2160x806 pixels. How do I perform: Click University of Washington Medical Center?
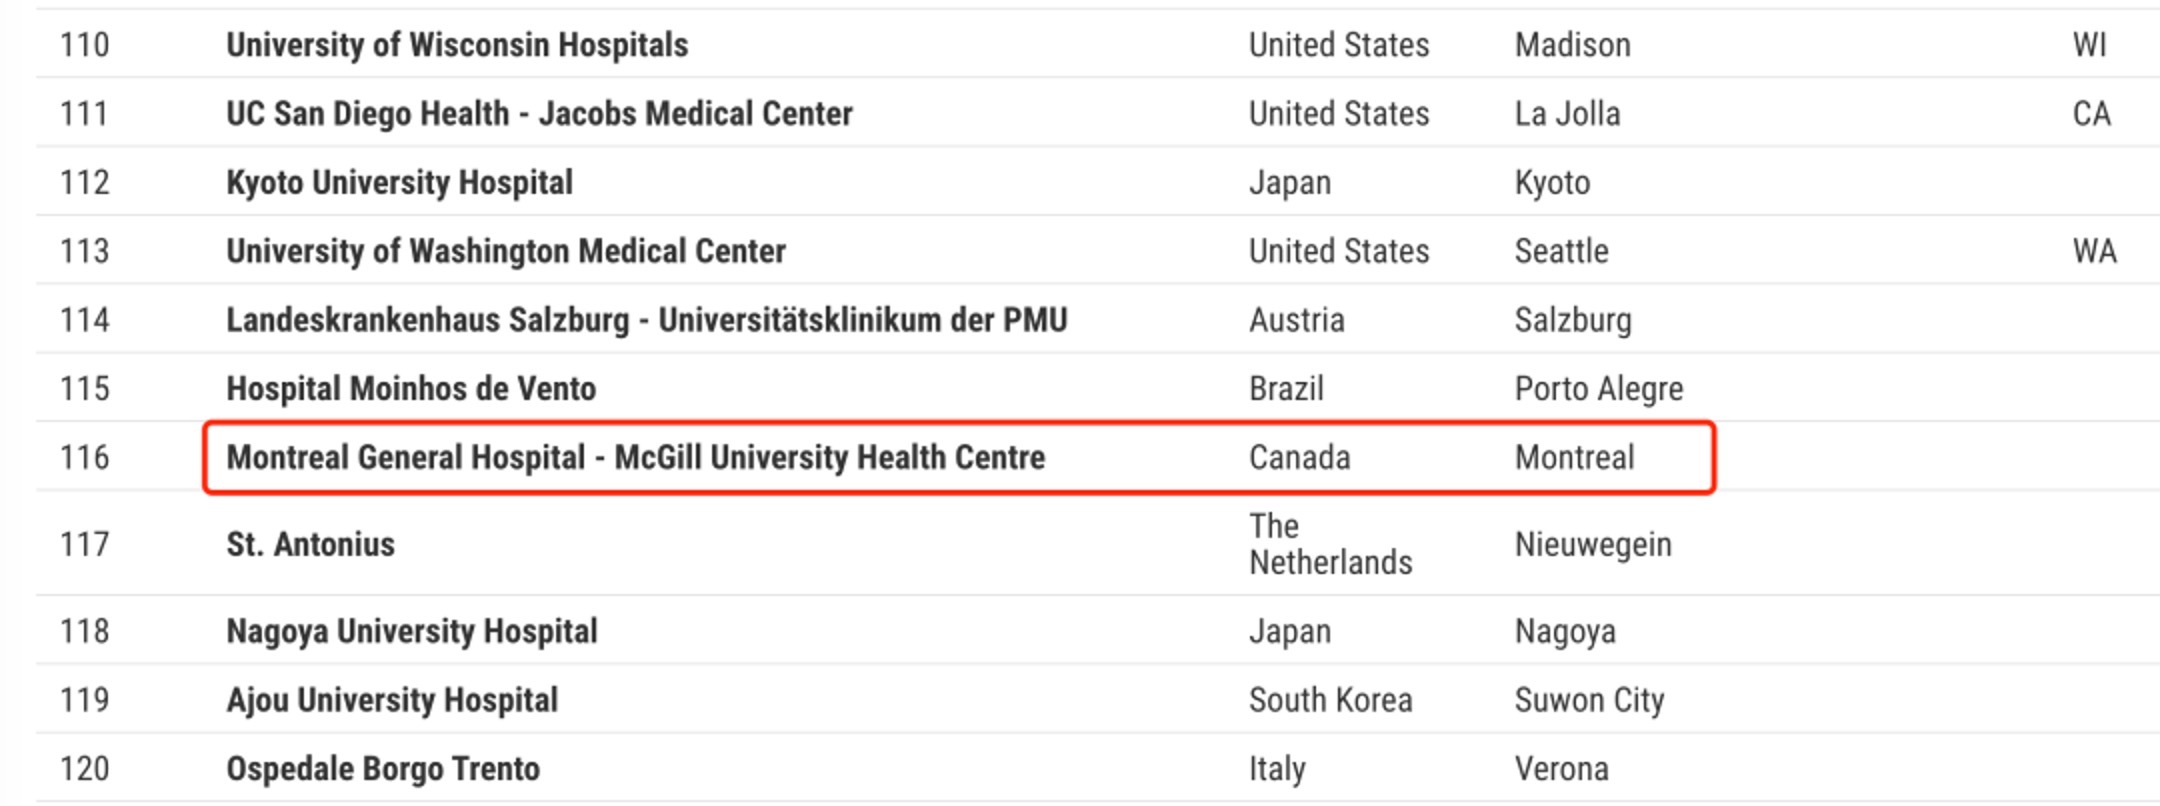click(506, 251)
